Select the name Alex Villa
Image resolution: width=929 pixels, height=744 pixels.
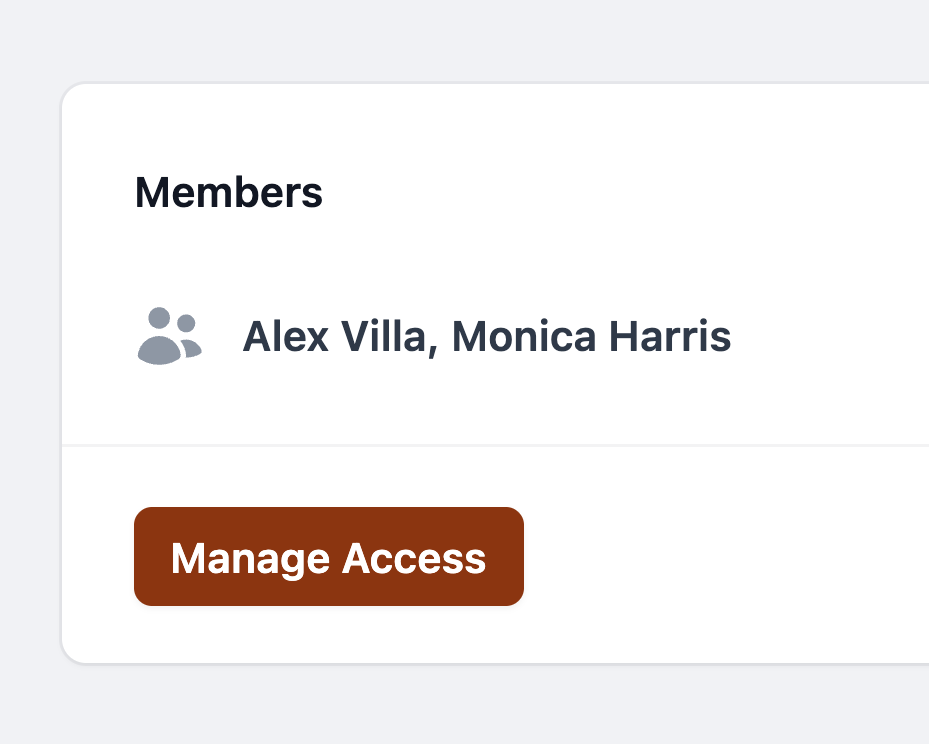click(x=335, y=336)
